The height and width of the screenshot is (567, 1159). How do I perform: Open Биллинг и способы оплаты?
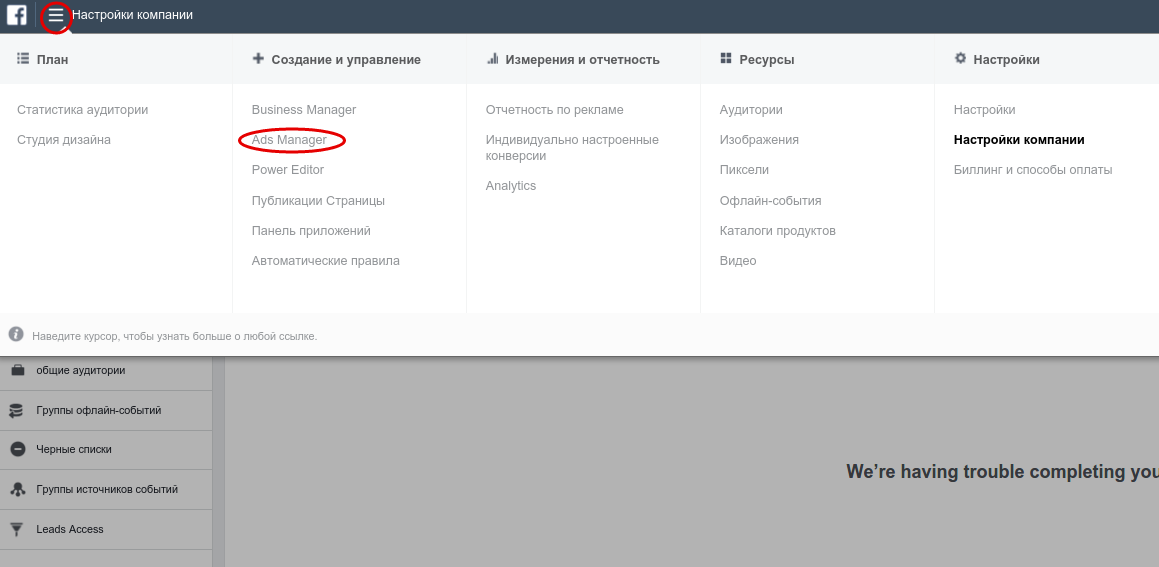coord(1033,170)
